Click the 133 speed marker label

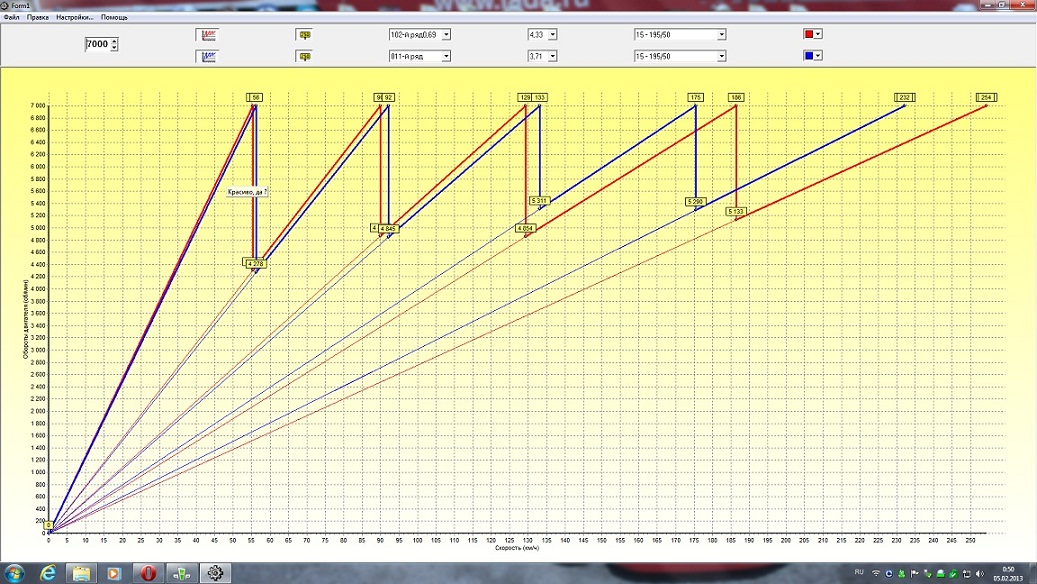(x=540, y=97)
